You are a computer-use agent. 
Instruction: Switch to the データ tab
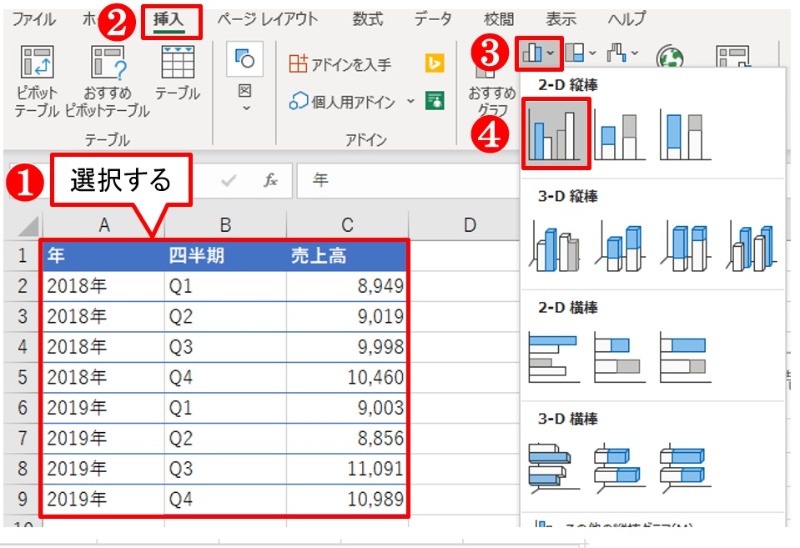[433, 19]
